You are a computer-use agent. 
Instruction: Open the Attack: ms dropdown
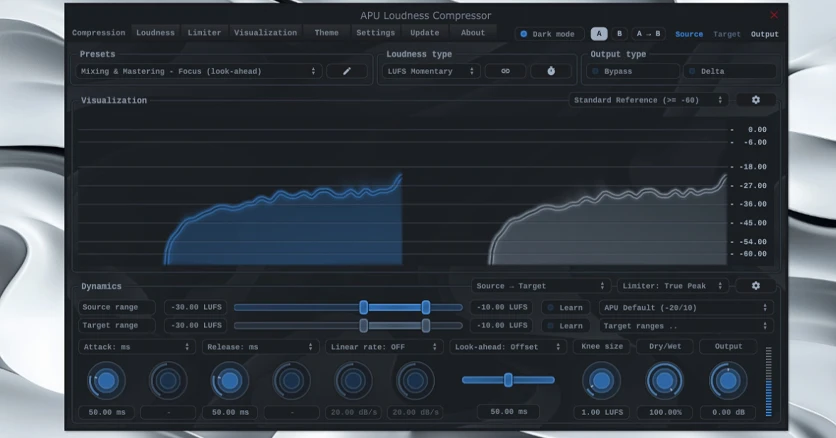coord(136,347)
